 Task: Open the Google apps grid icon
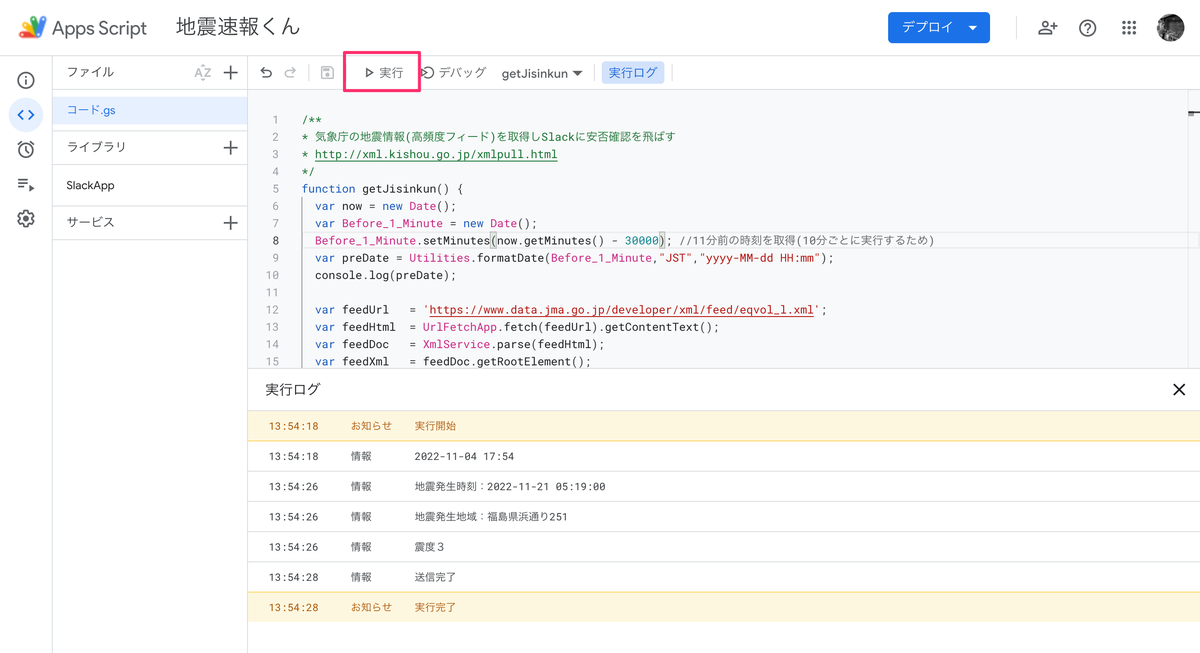pyautogui.click(x=1129, y=28)
